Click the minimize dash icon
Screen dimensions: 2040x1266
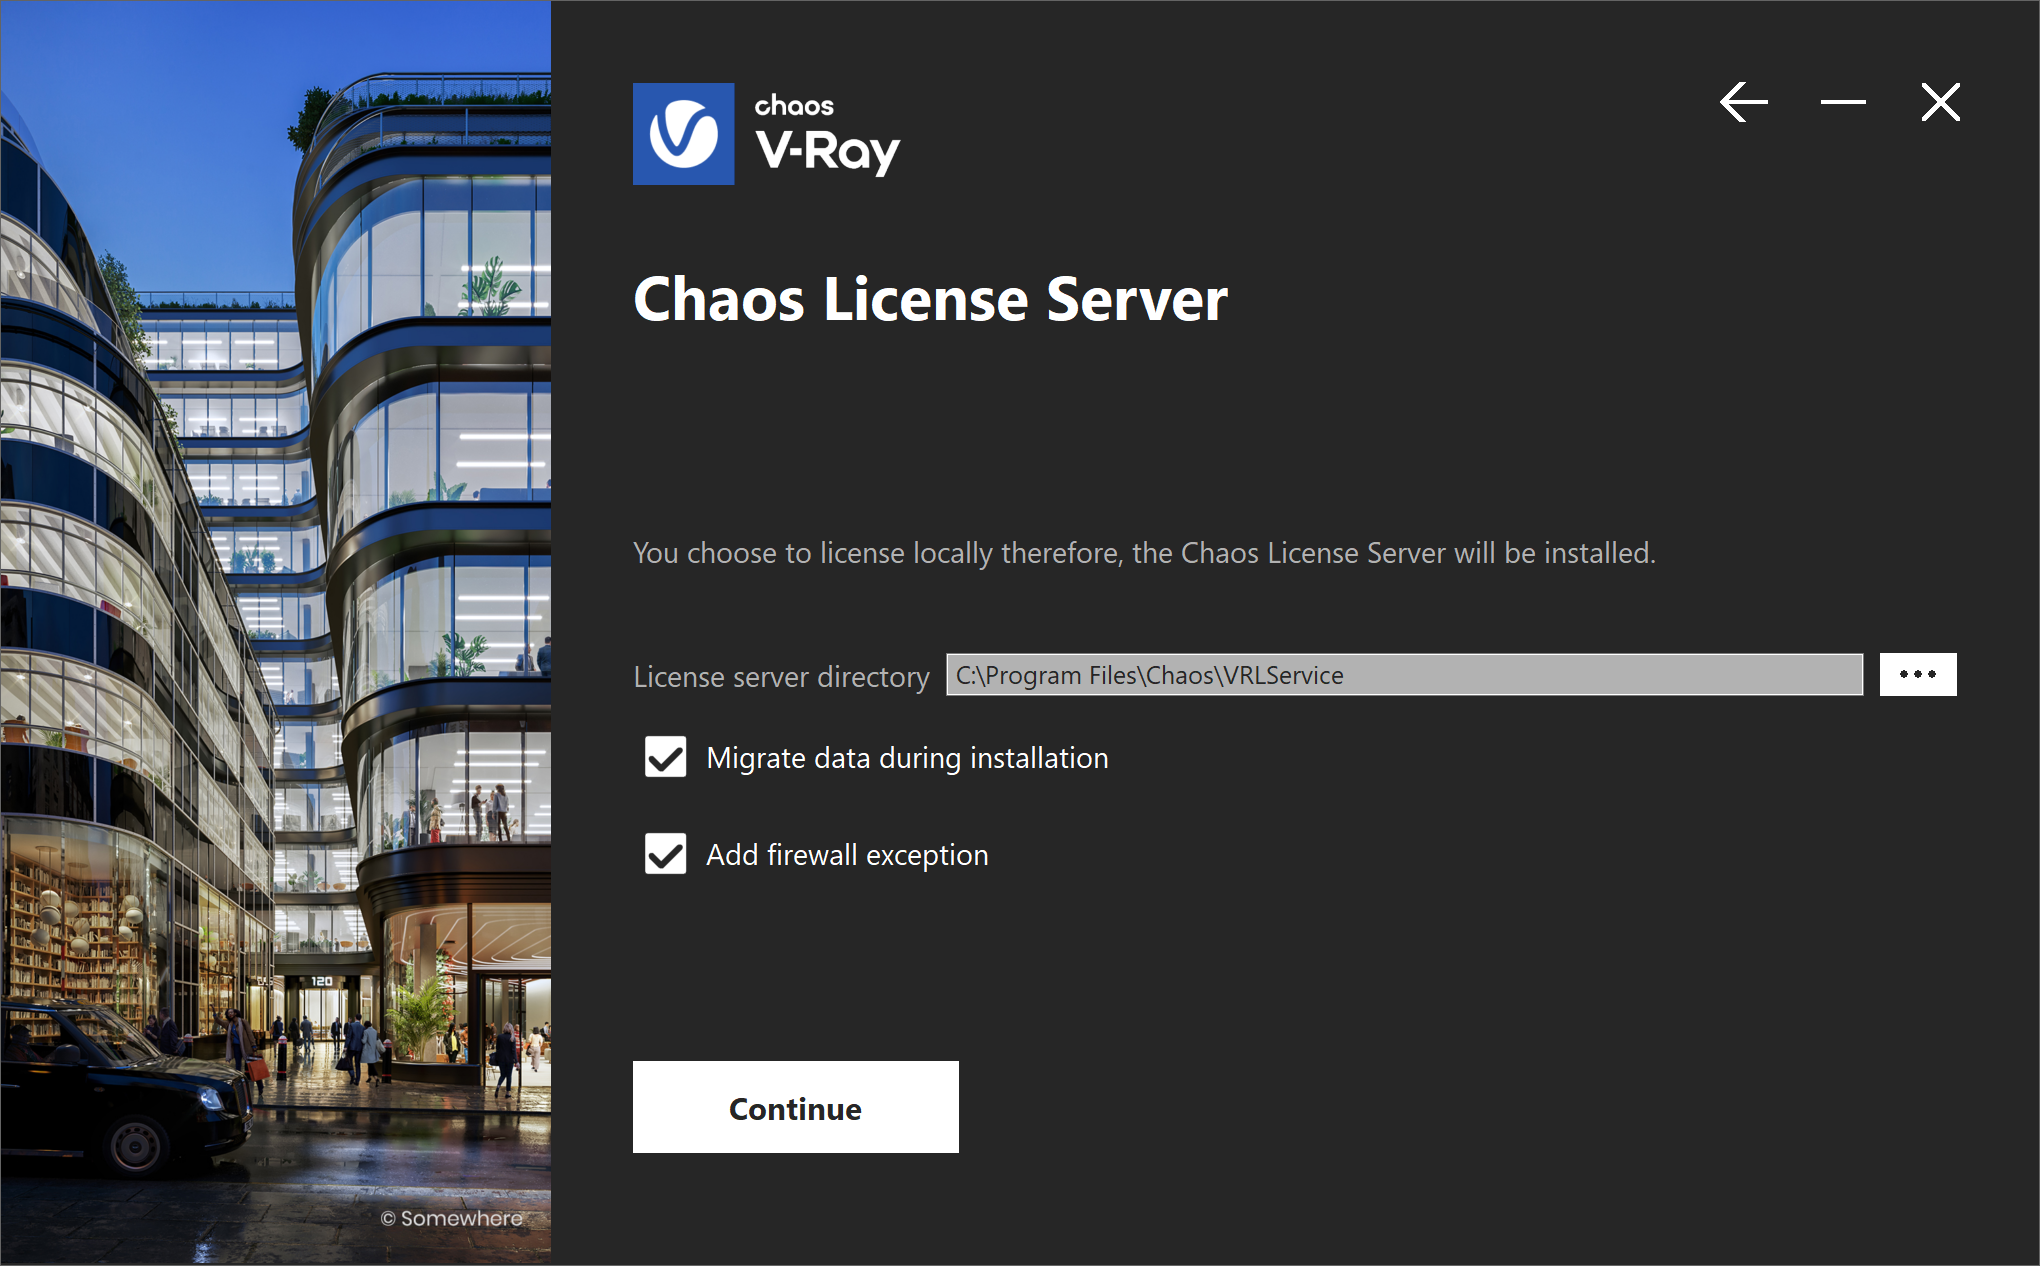[x=1842, y=101]
